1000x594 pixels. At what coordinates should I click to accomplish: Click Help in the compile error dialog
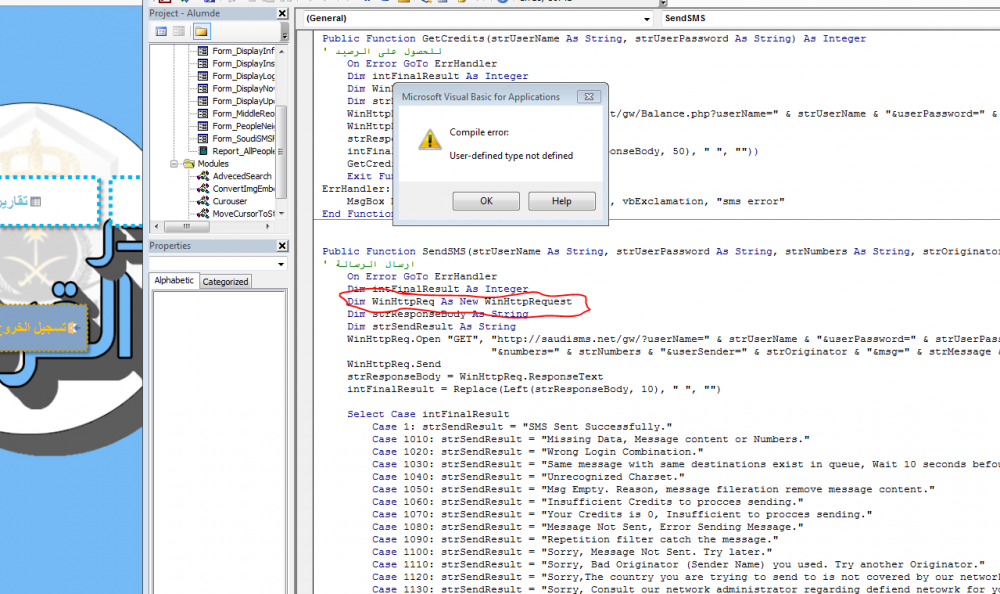pyautogui.click(x=561, y=201)
